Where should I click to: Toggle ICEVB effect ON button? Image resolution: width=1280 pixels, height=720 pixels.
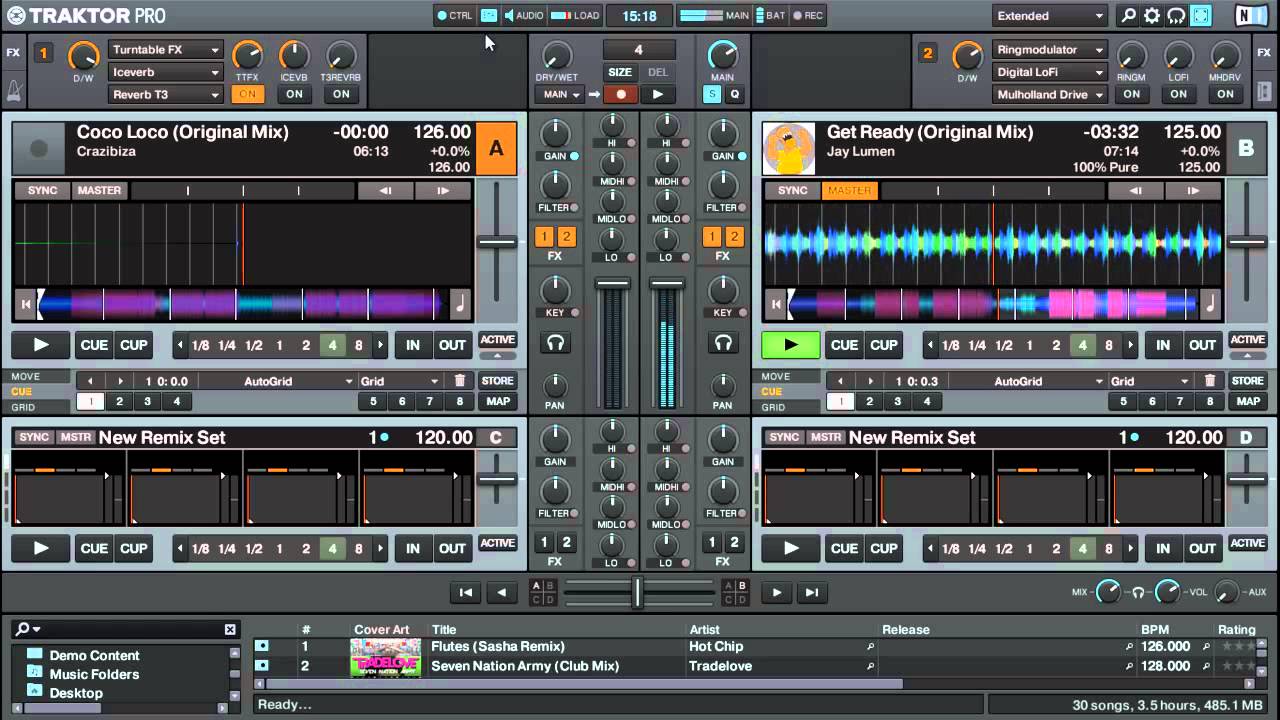click(x=294, y=94)
